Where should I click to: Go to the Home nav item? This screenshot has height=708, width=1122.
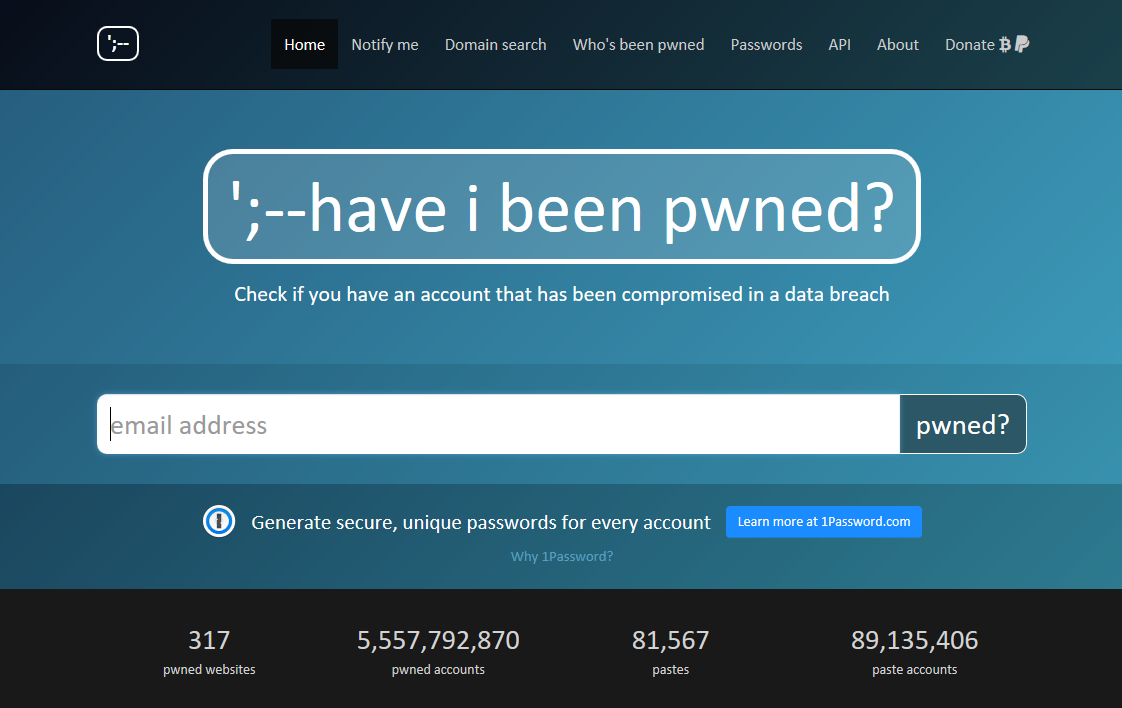click(x=304, y=45)
